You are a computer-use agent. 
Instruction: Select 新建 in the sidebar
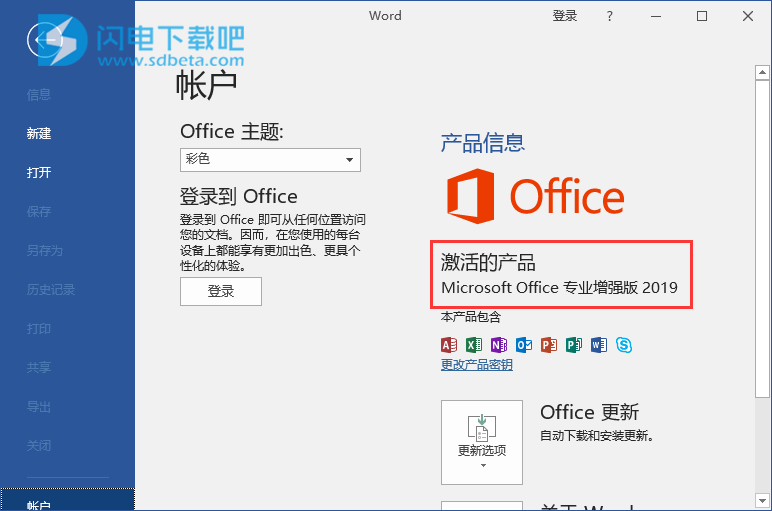click(39, 133)
